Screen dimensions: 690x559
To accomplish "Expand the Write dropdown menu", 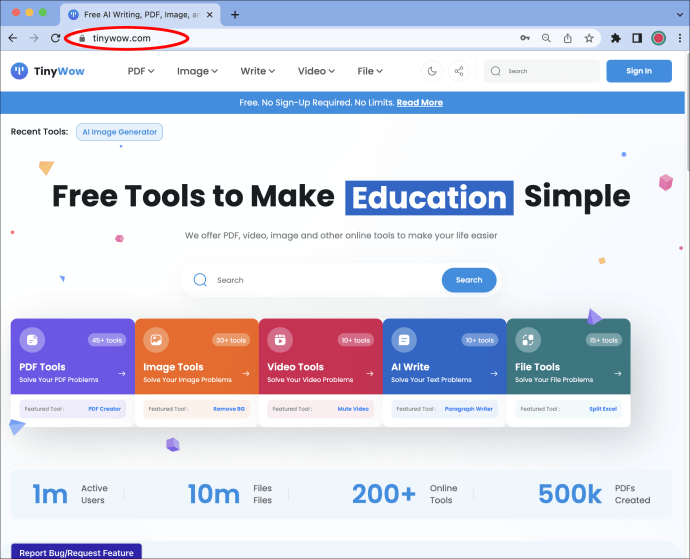I will click(257, 71).
